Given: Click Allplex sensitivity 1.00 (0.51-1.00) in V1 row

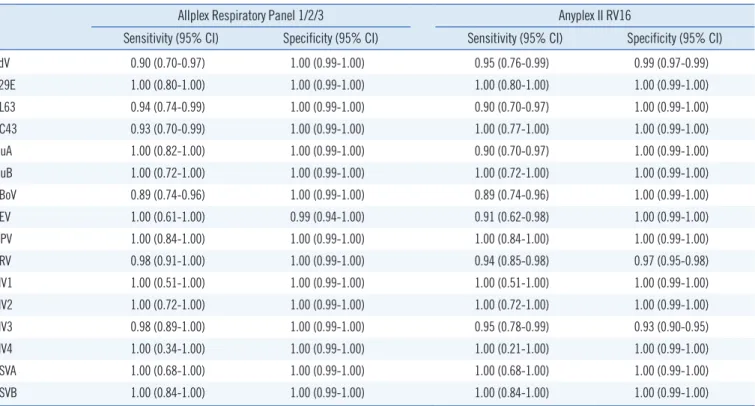Looking at the screenshot, I should 168,283.
